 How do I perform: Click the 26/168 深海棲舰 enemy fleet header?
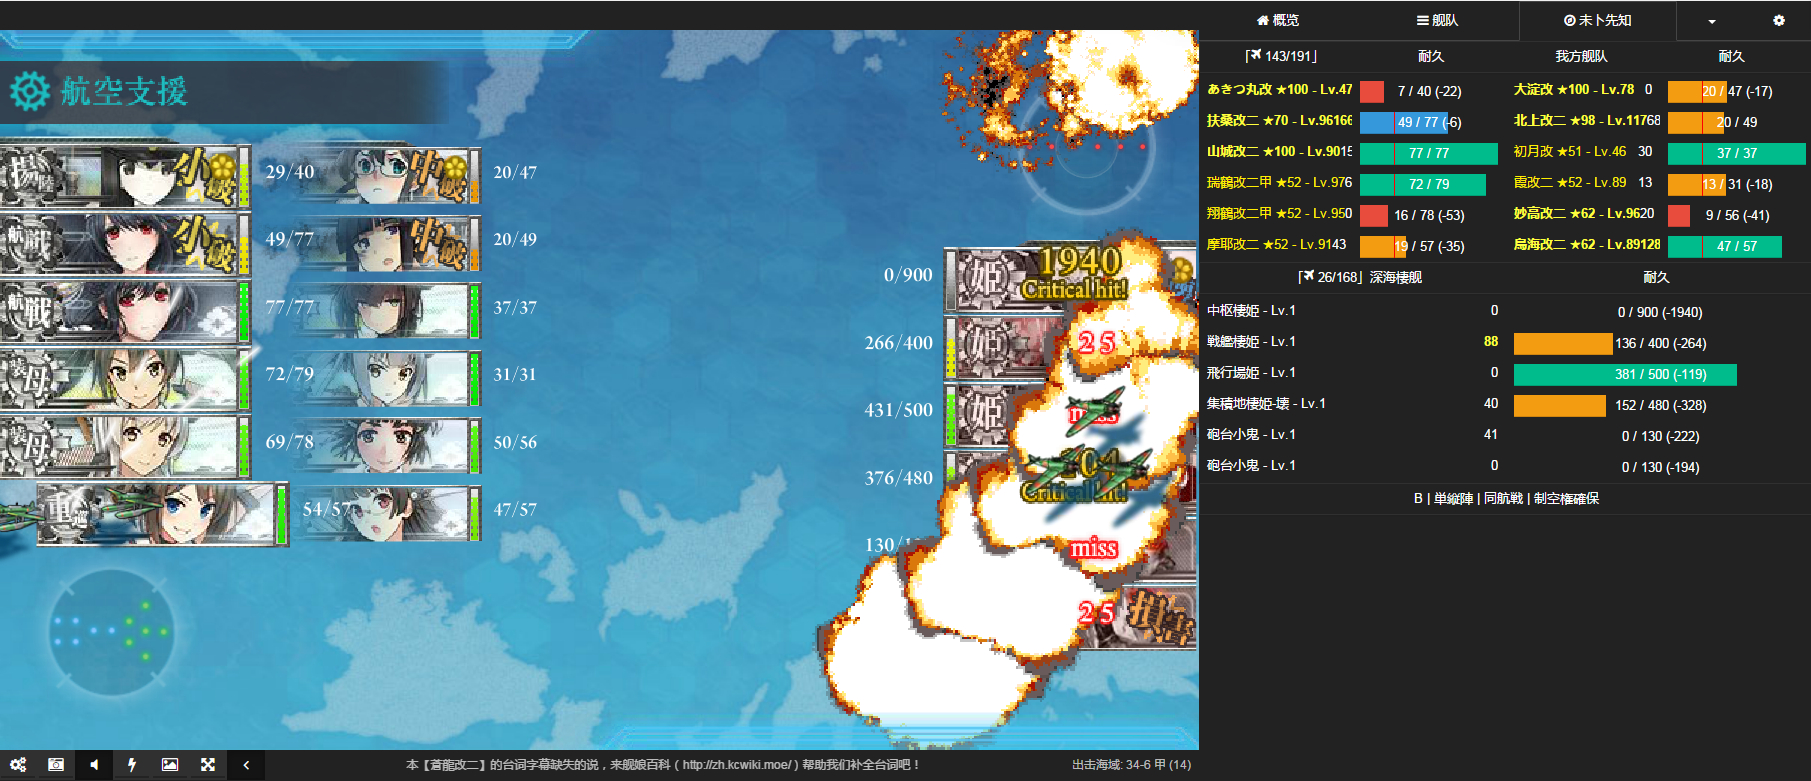pyautogui.click(x=1359, y=278)
